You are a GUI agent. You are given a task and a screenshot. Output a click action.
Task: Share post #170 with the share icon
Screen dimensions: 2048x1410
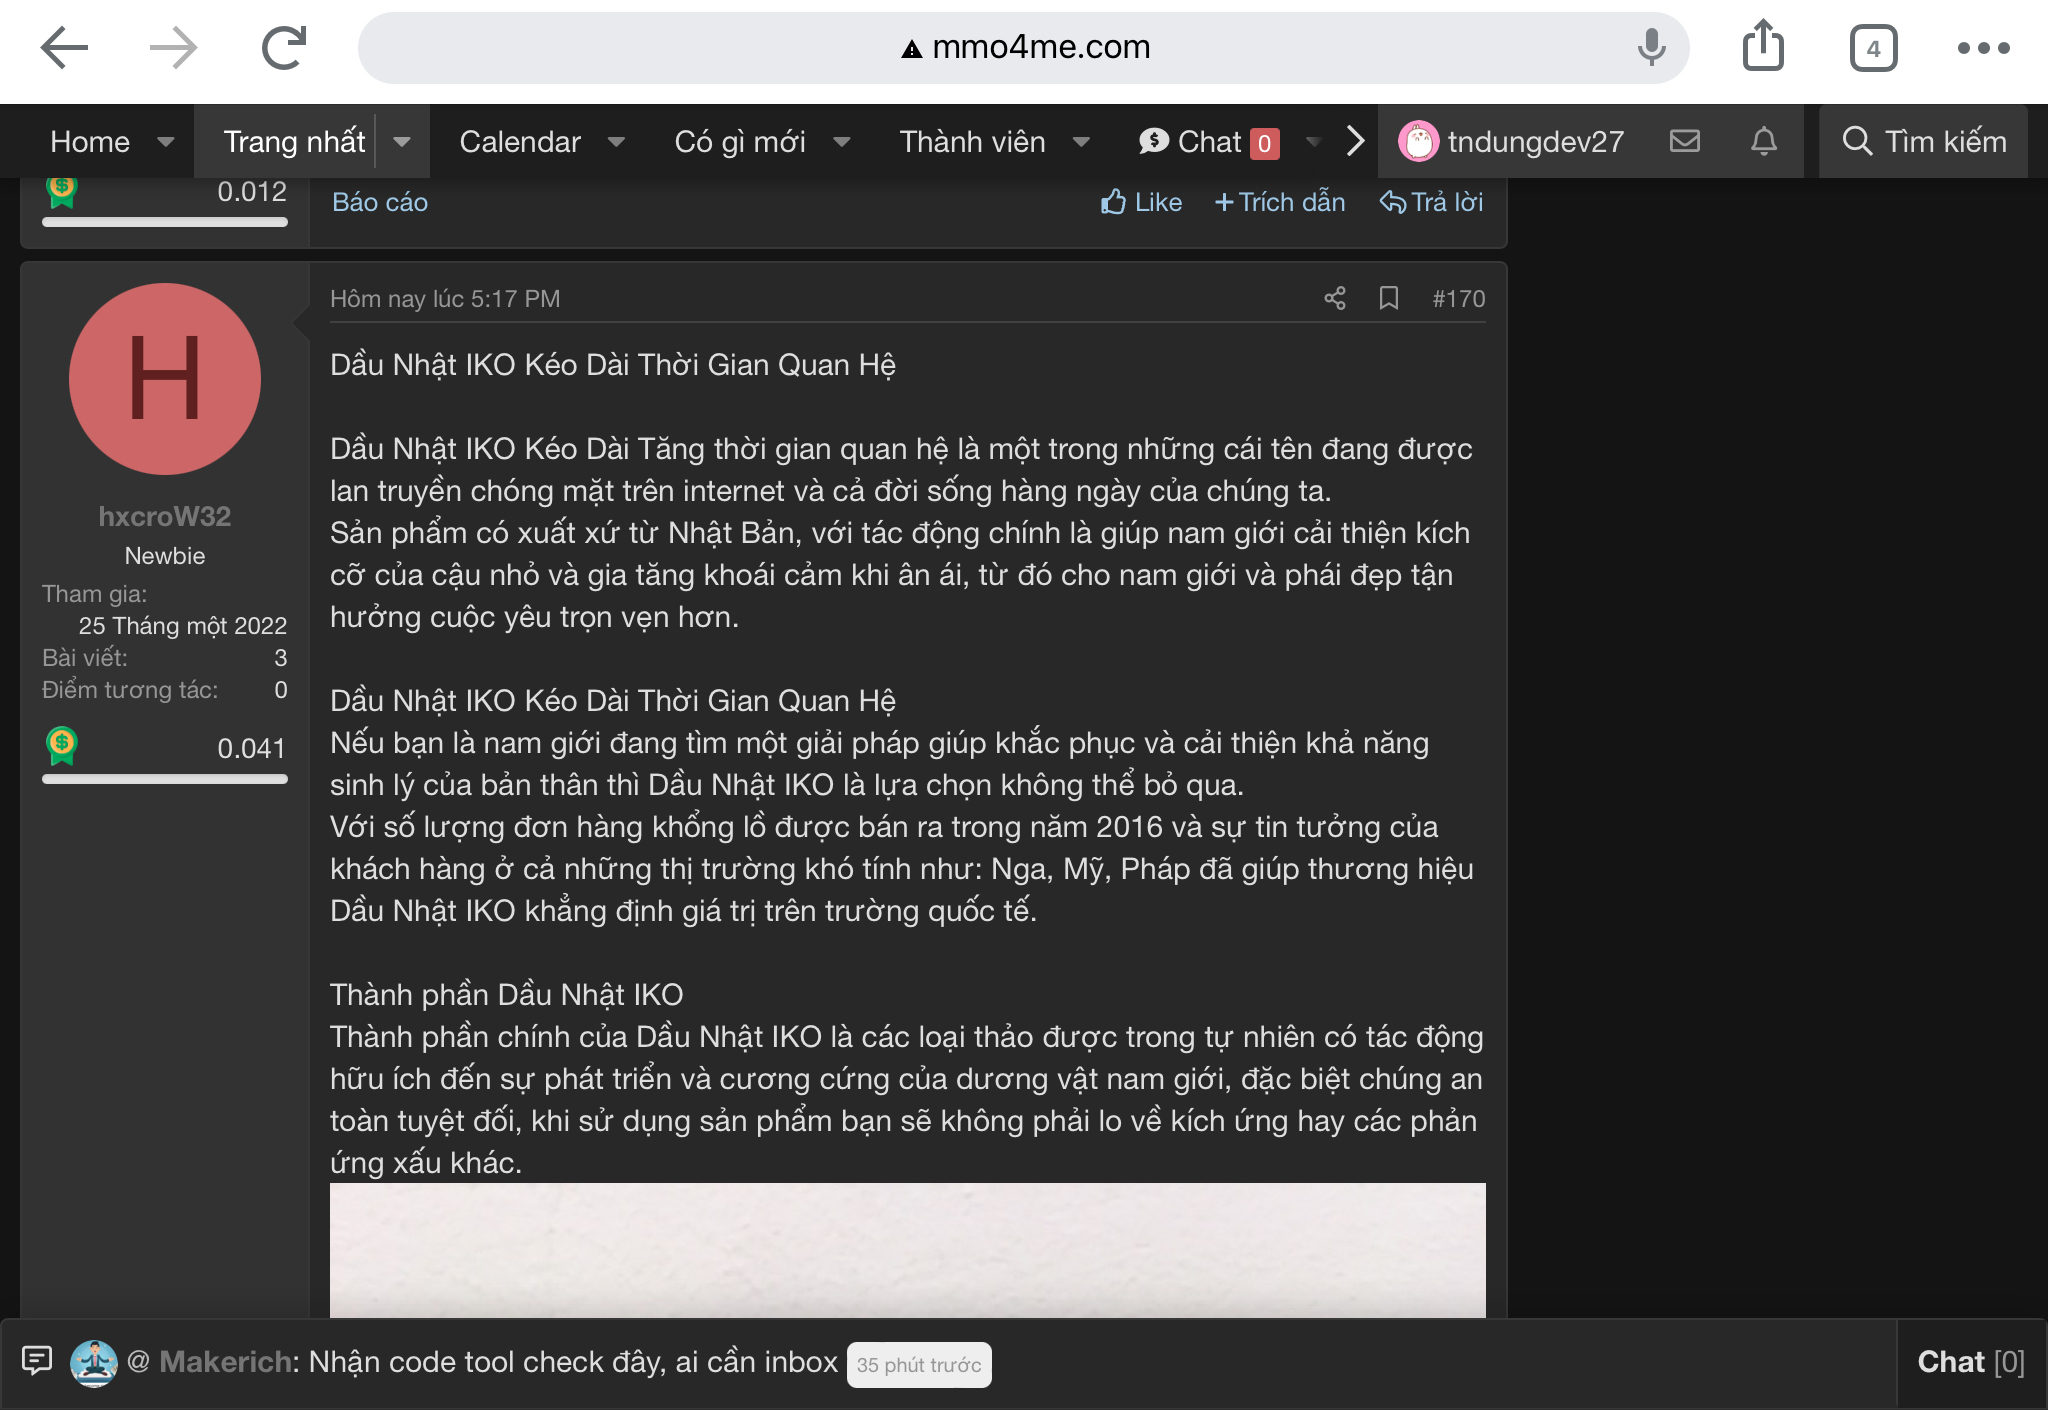(x=1335, y=298)
